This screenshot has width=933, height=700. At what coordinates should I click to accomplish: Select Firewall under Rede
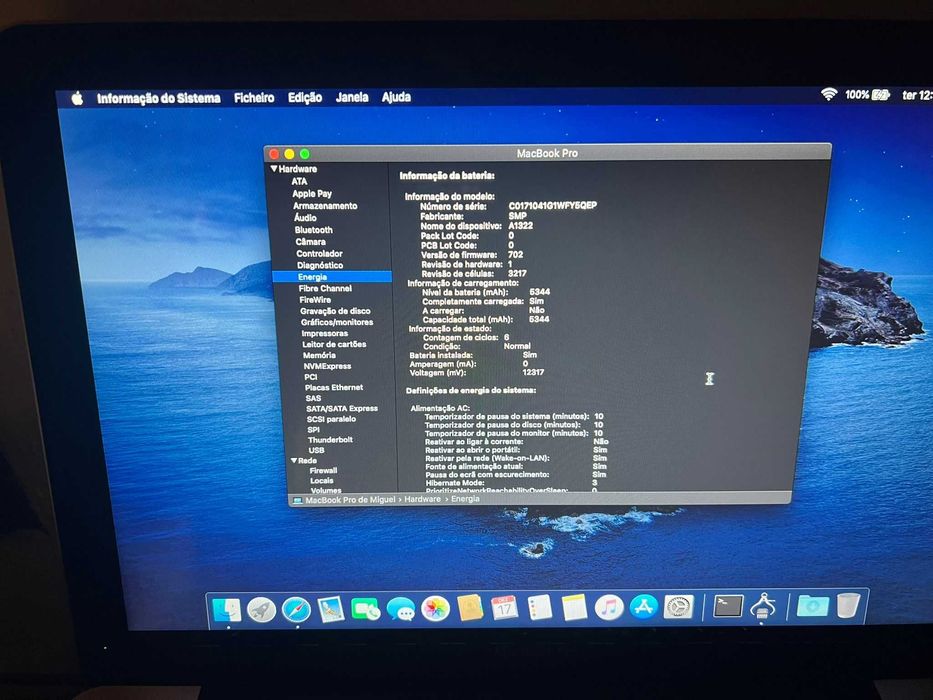coord(323,470)
